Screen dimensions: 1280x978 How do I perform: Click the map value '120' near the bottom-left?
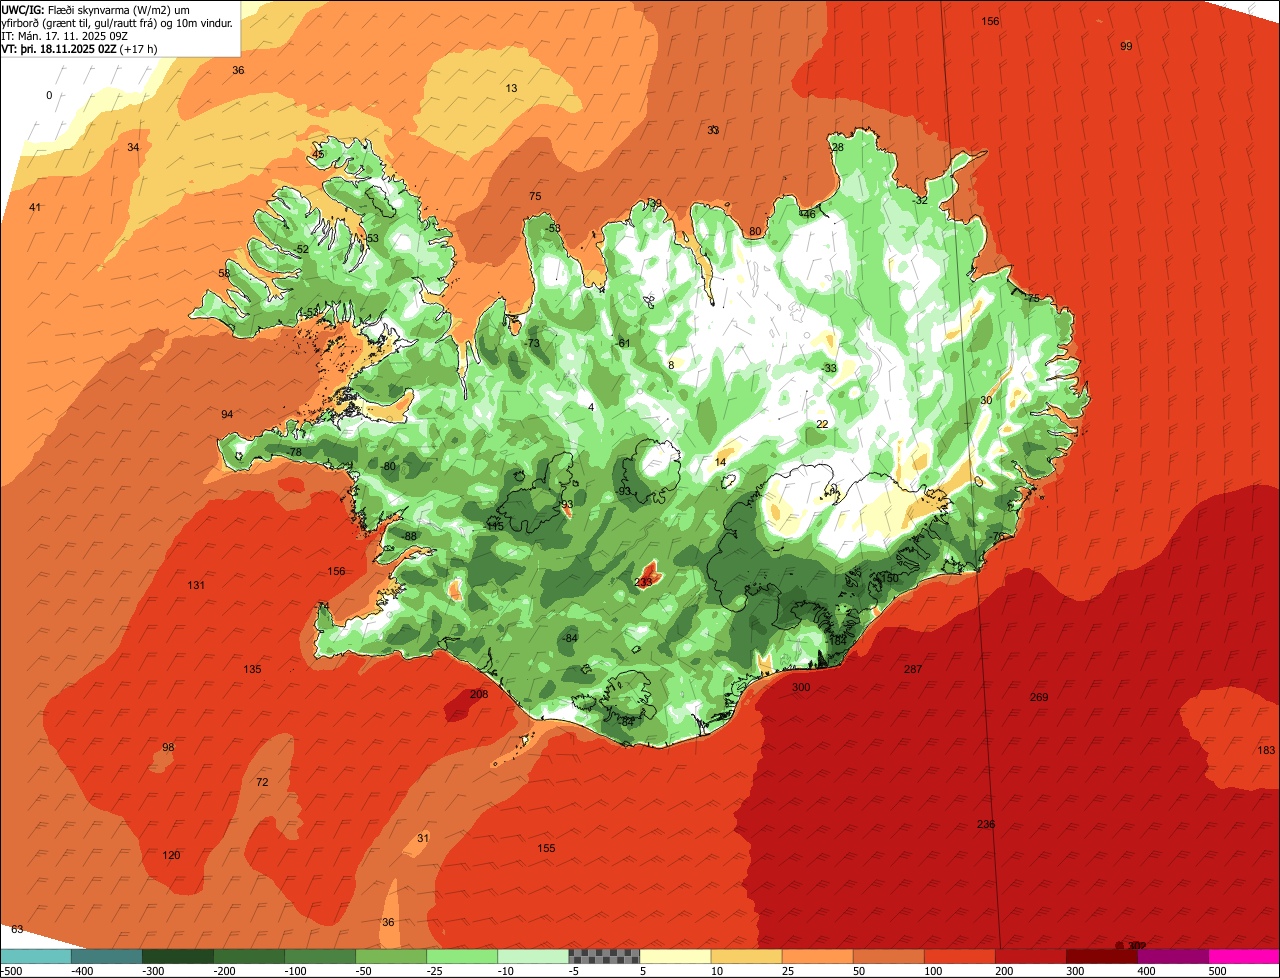click(171, 855)
